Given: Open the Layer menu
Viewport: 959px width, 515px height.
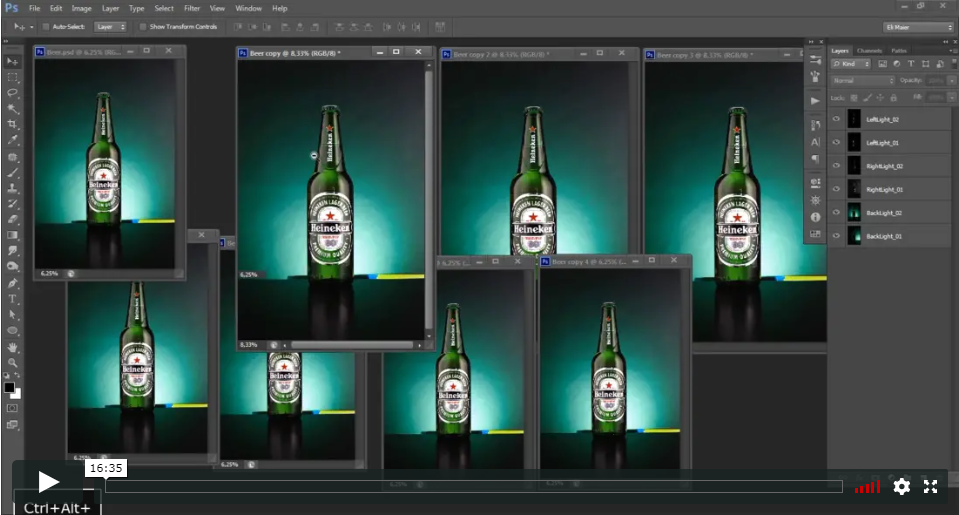Looking at the screenshot, I should pyautogui.click(x=110, y=9).
